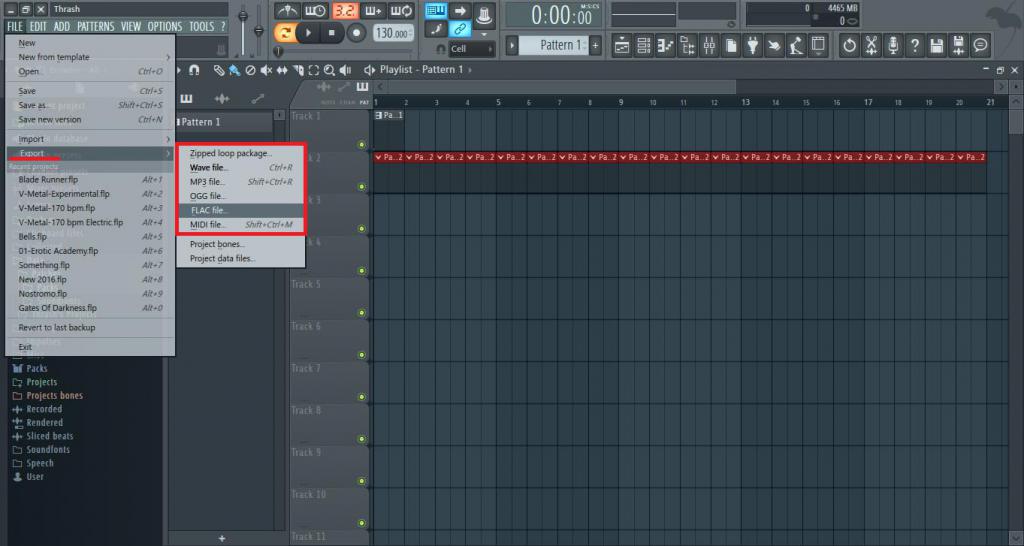
Task: Open the Playlist view icon
Action: (622, 45)
